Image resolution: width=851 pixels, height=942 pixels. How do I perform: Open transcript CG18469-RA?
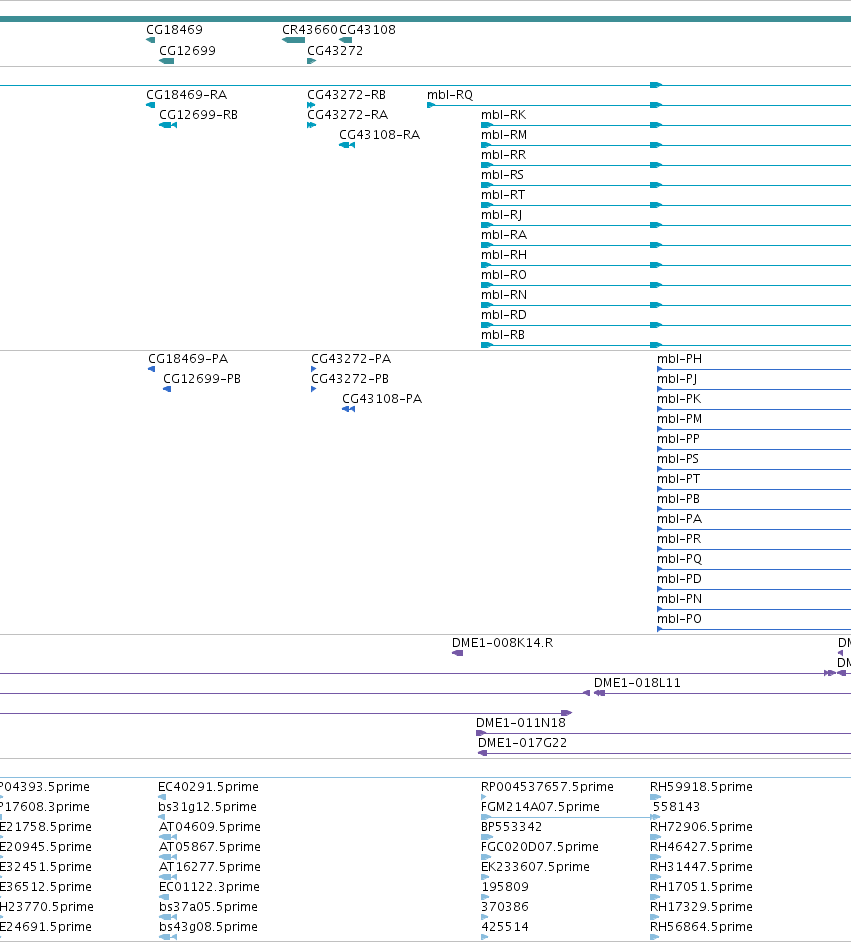(187, 94)
